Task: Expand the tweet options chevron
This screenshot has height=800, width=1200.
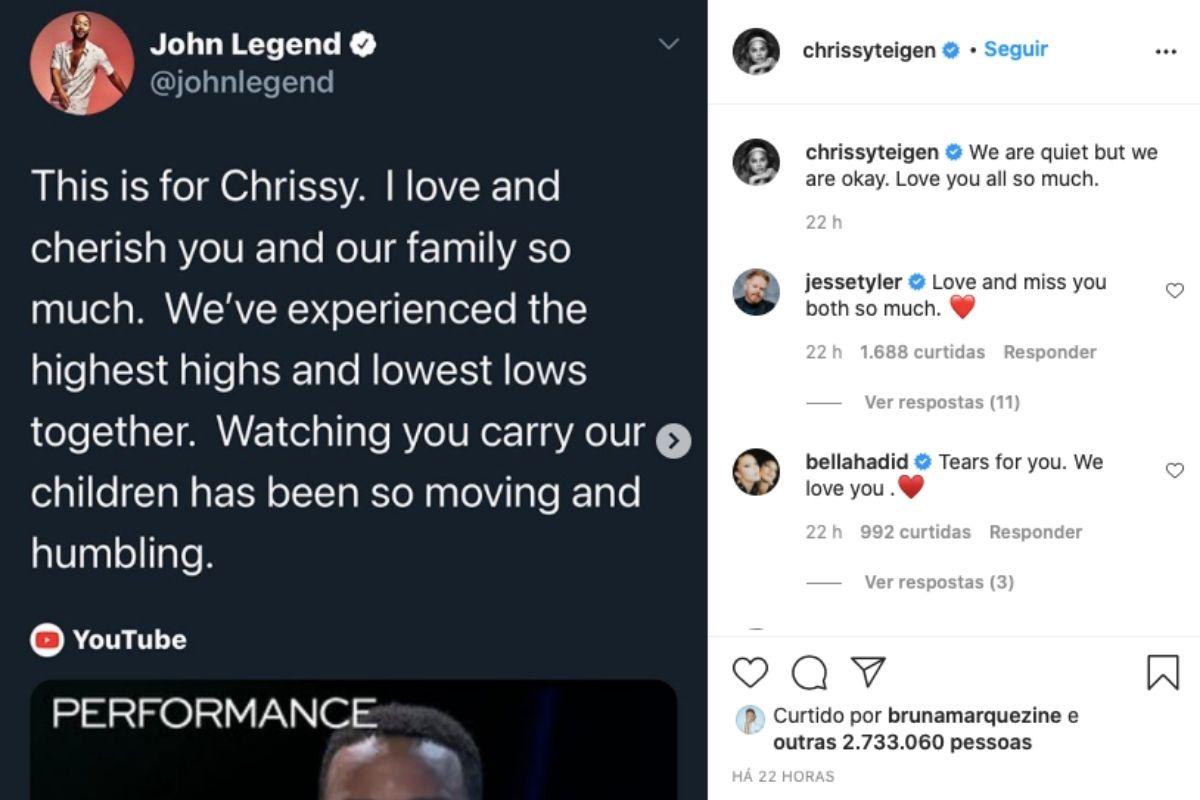Action: [x=669, y=44]
